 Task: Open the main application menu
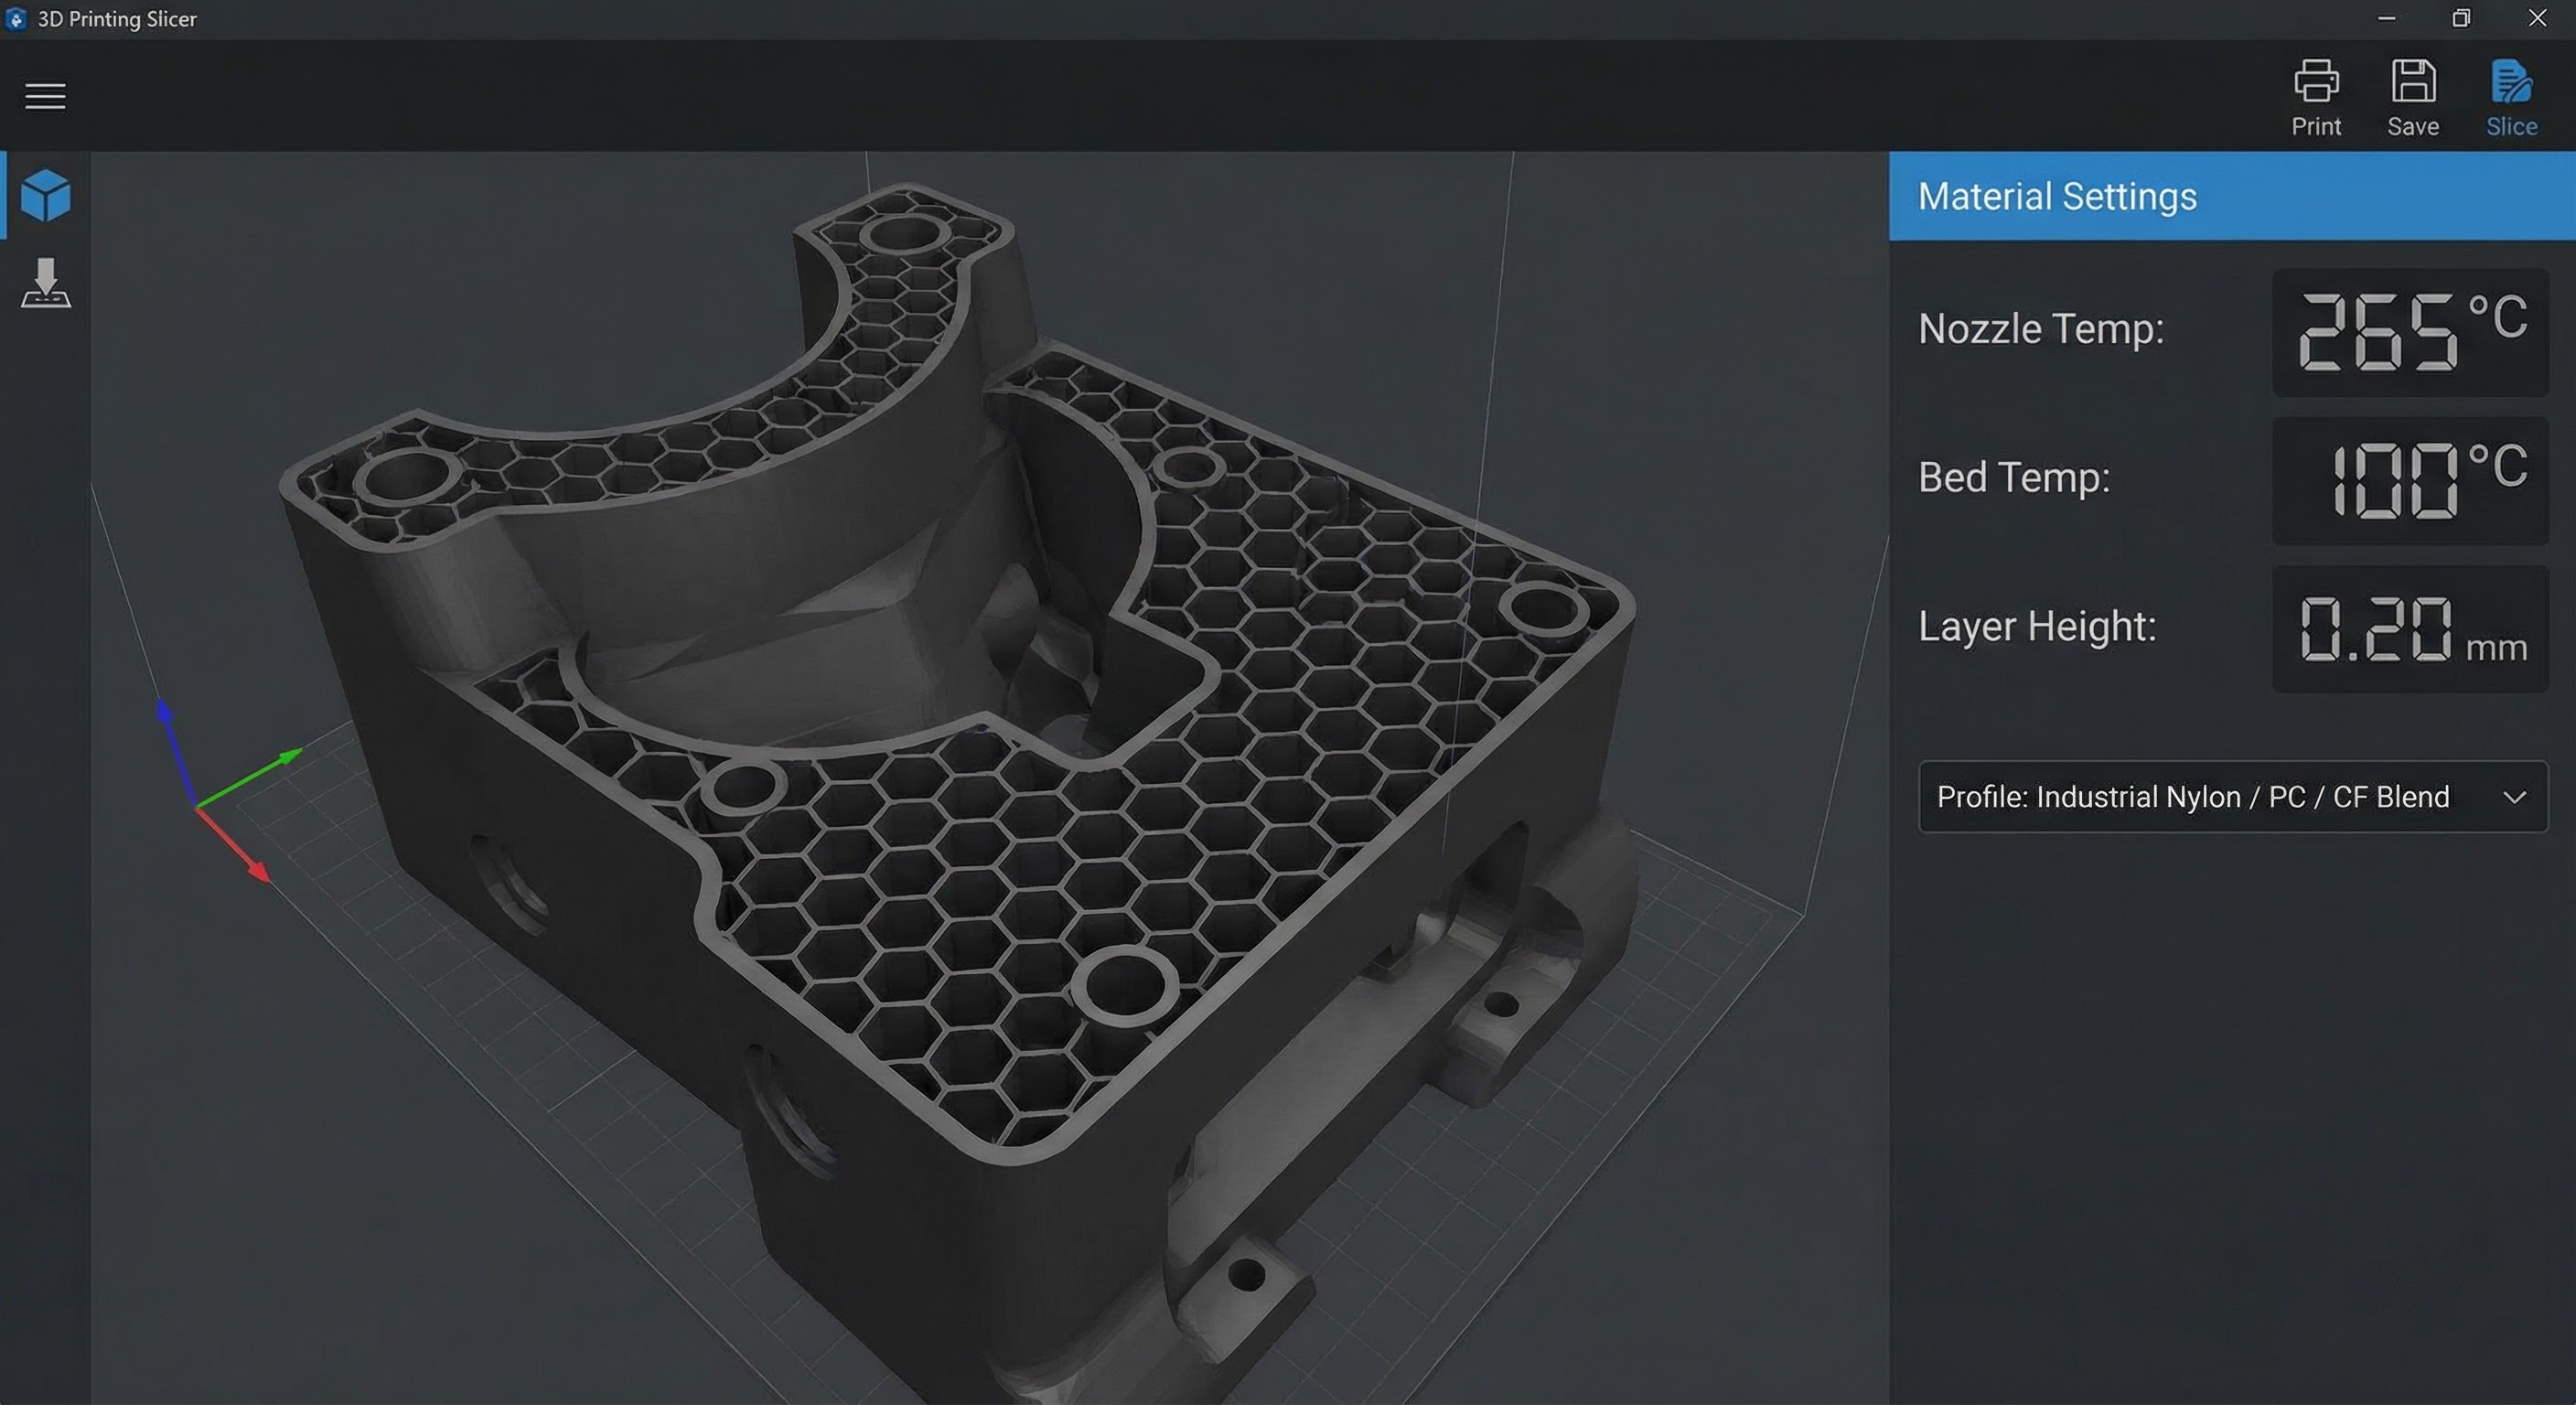44,95
